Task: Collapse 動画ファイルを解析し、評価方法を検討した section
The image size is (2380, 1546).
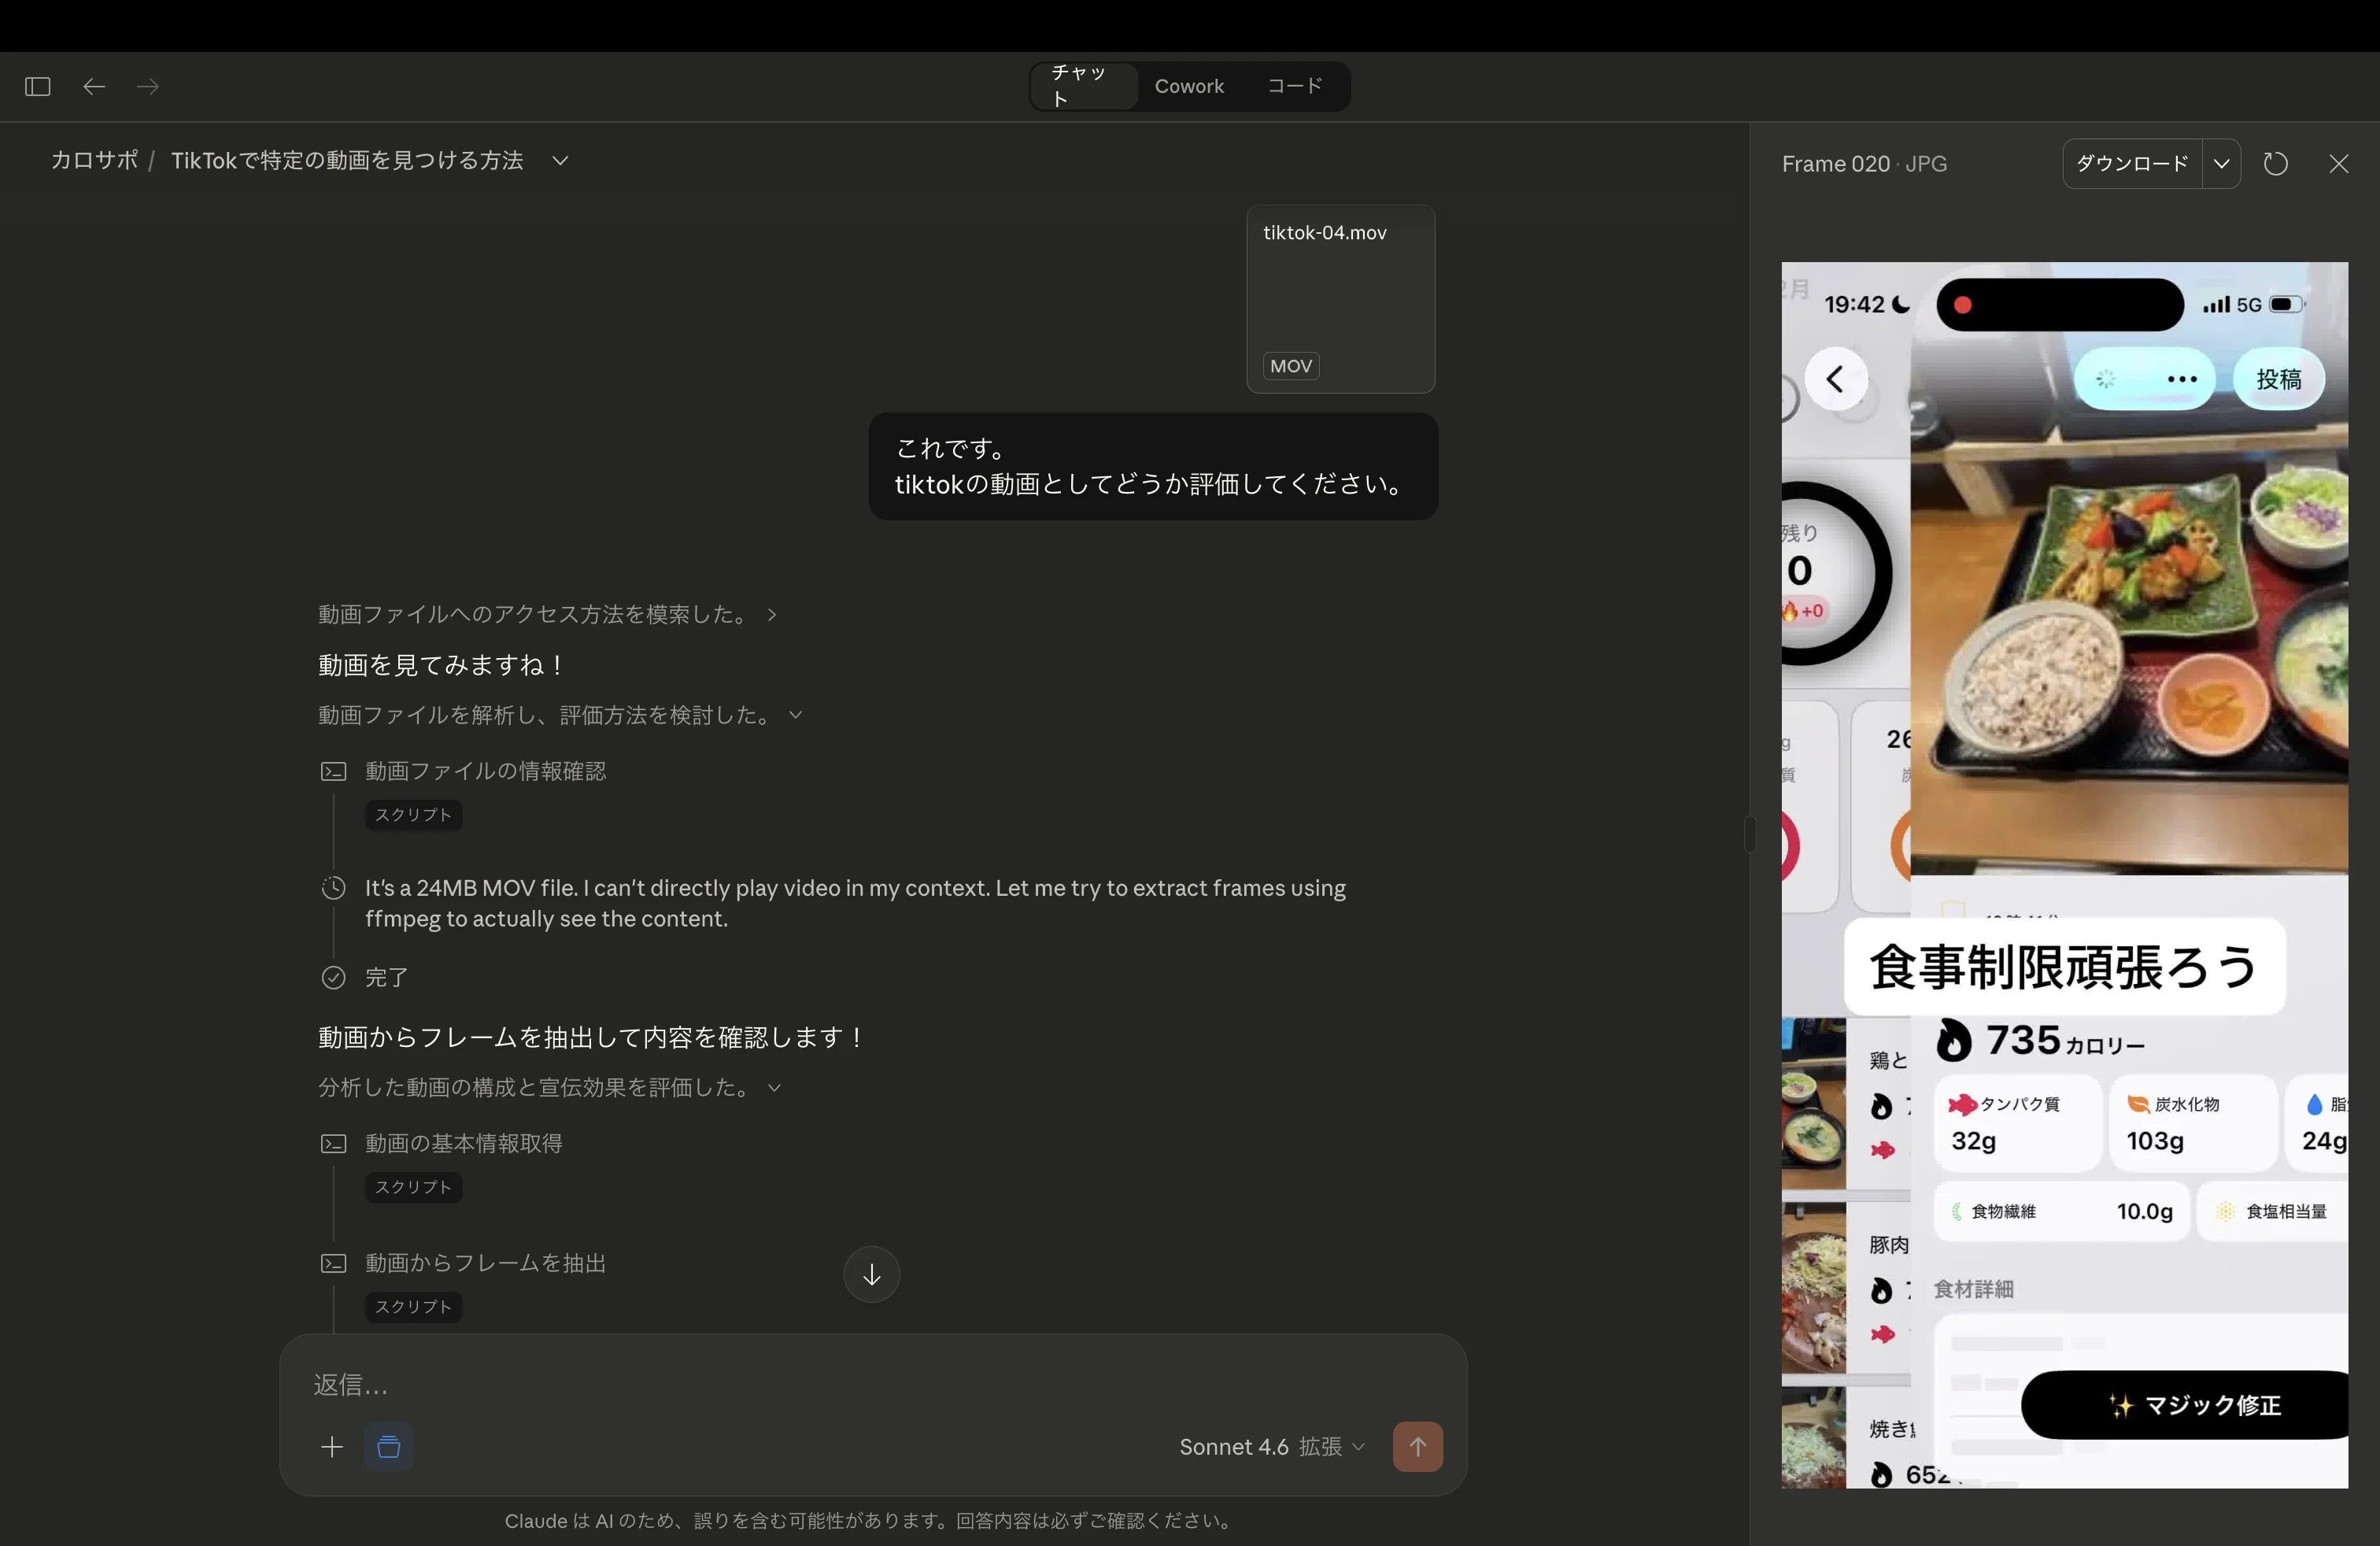Action: click(x=795, y=714)
